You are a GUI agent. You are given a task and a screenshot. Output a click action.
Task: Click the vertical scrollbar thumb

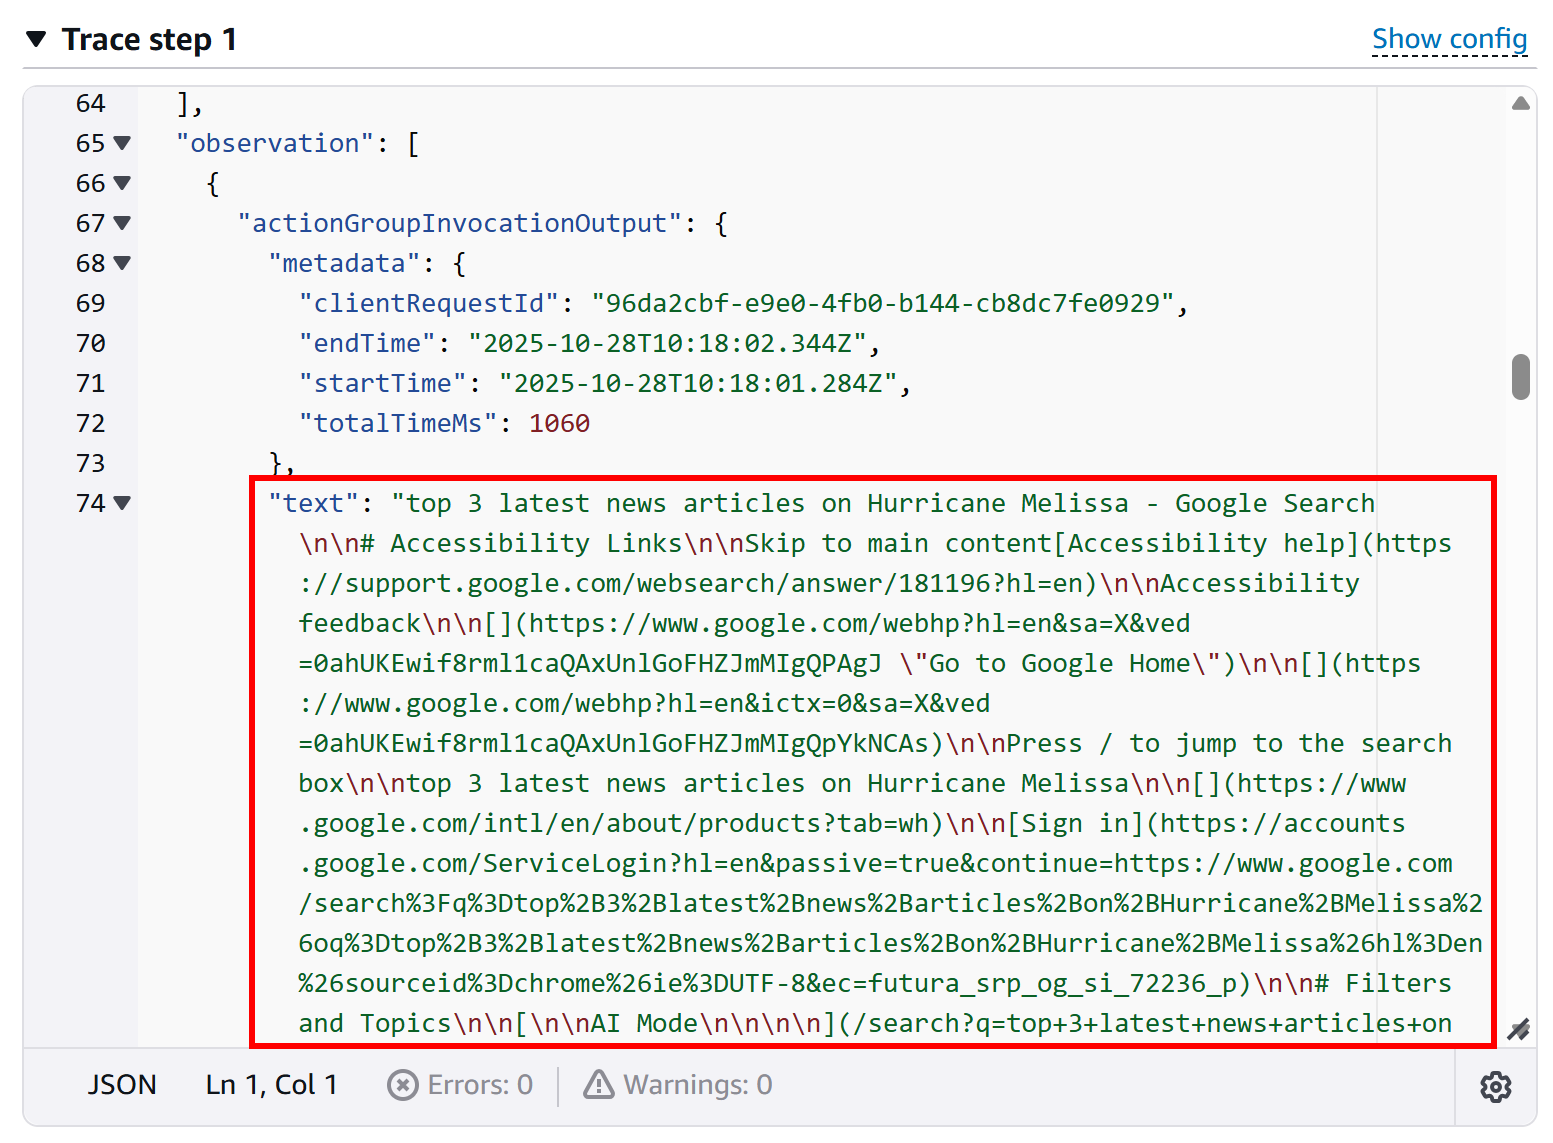point(1521,375)
